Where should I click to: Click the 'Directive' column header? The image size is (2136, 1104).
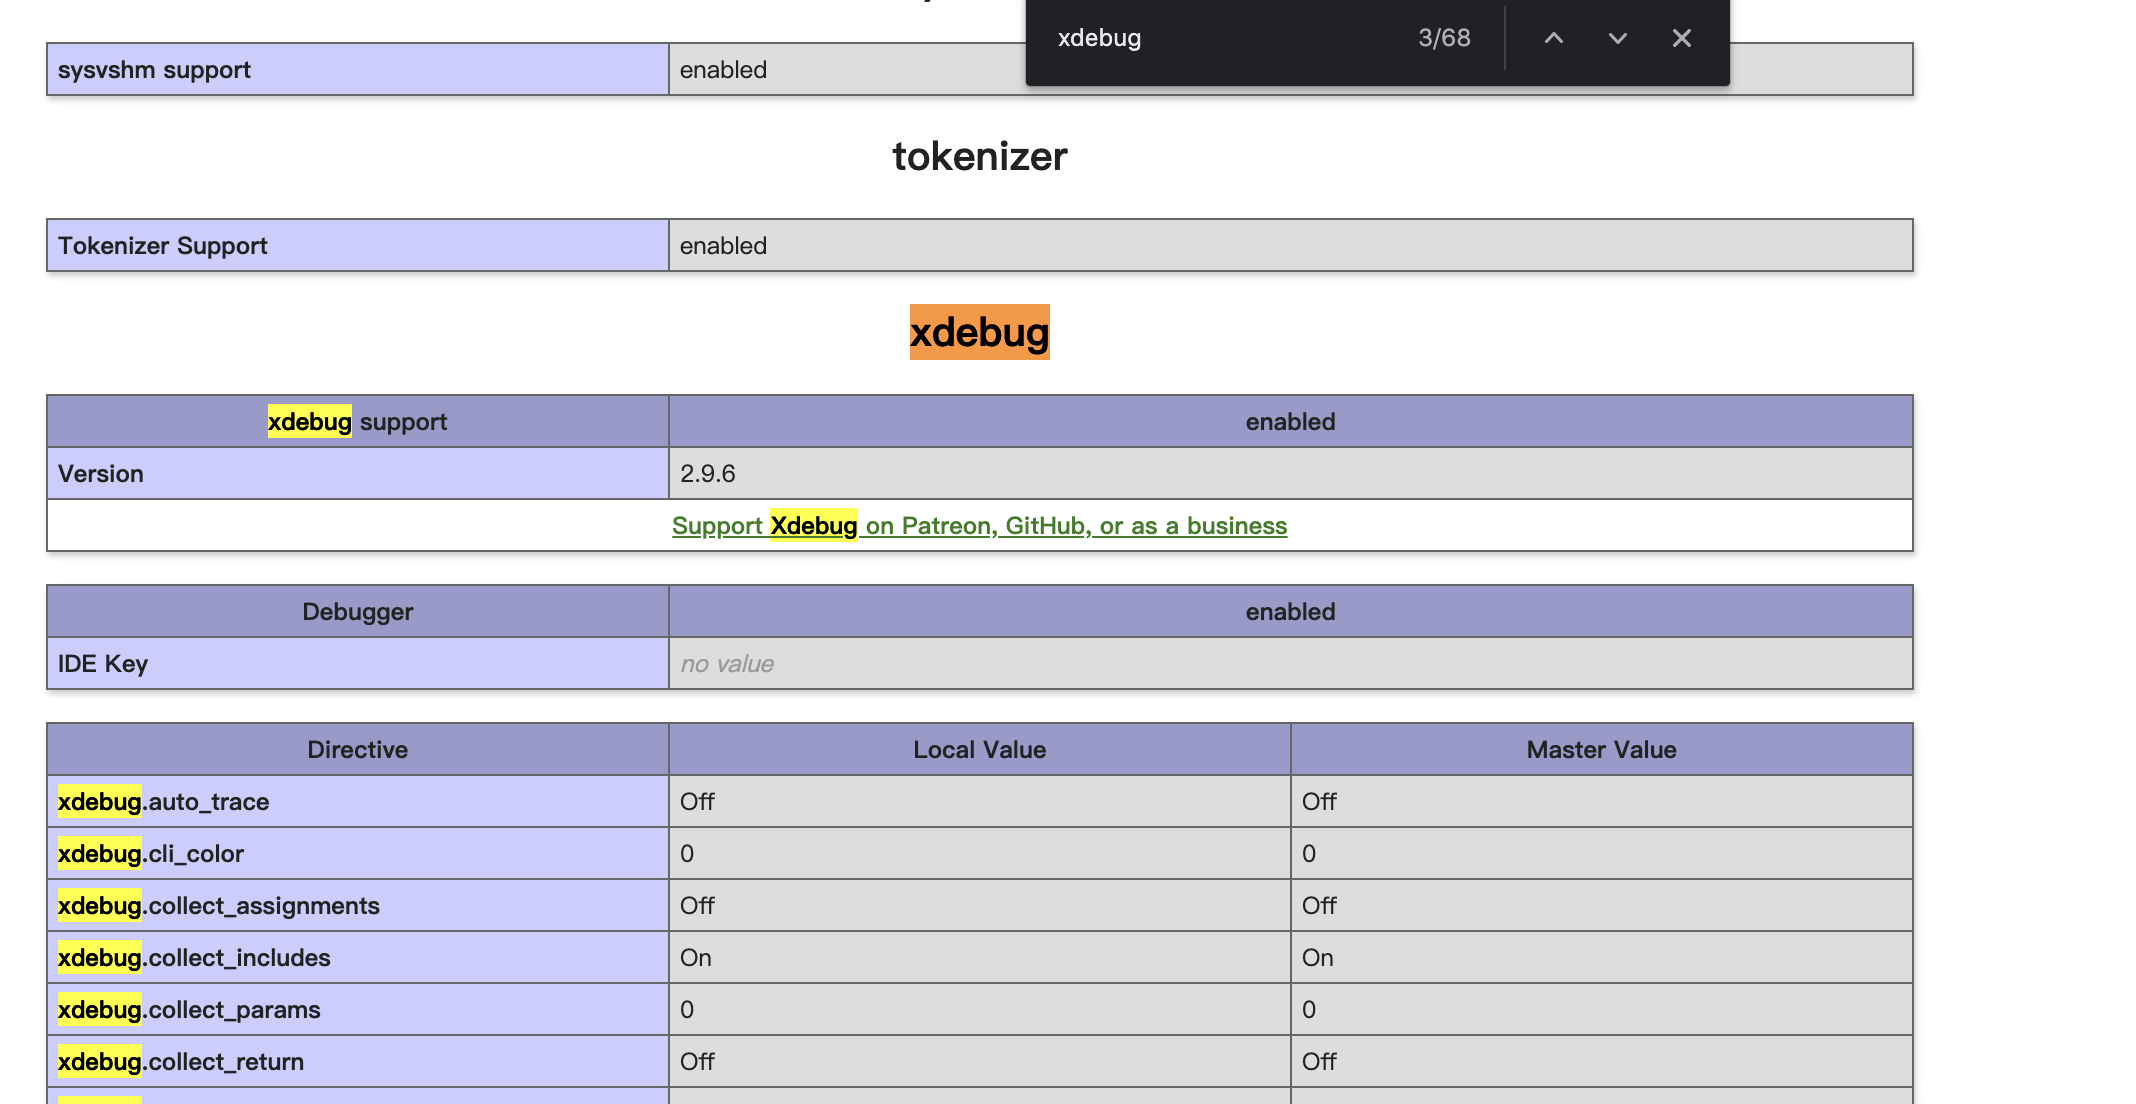pos(357,750)
